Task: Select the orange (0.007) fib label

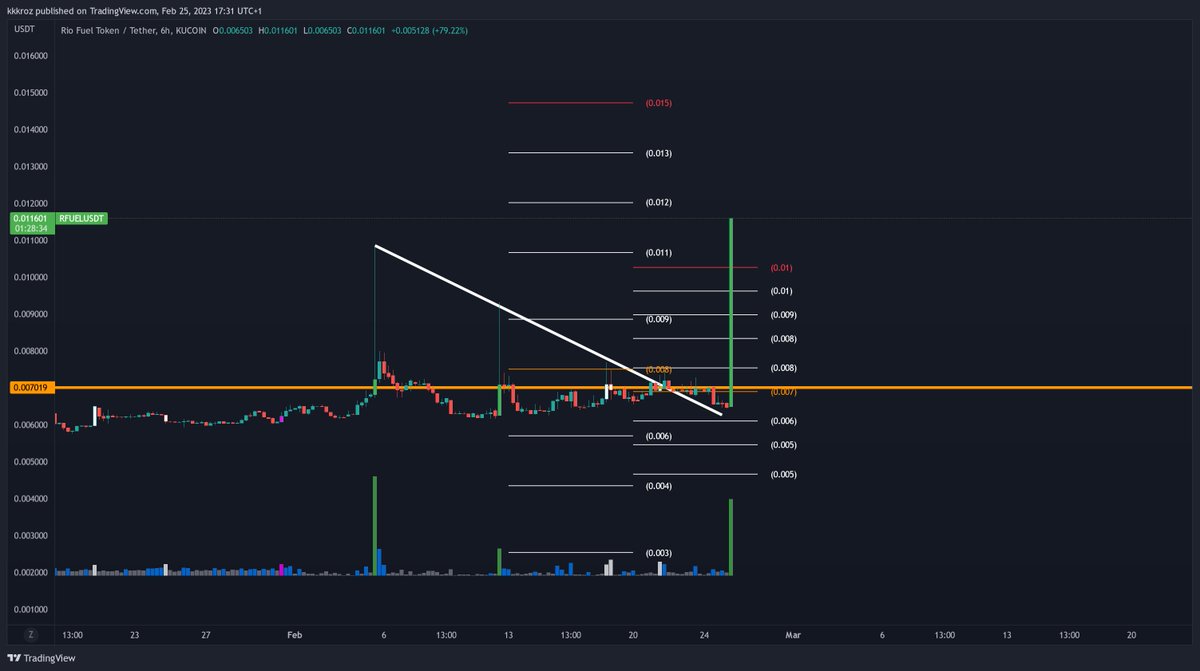Action: click(783, 391)
